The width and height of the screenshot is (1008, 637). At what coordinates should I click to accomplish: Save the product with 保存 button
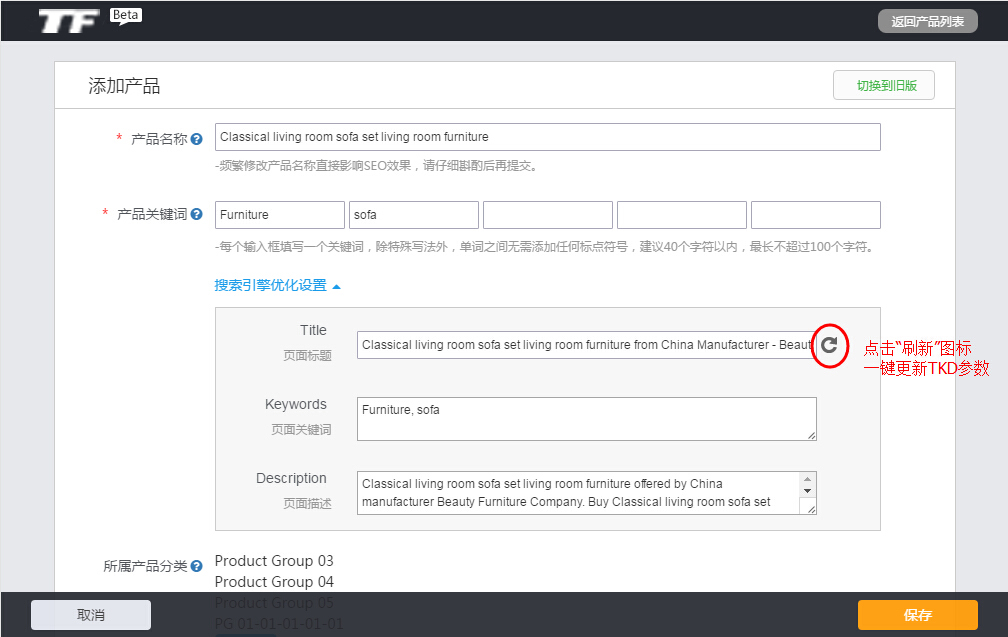[x=917, y=615]
